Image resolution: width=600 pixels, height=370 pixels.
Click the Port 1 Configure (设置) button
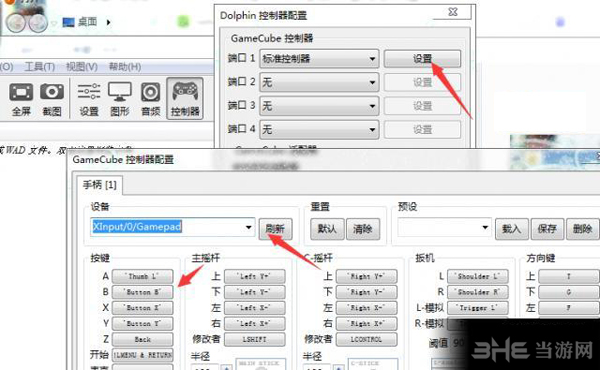tap(422, 59)
